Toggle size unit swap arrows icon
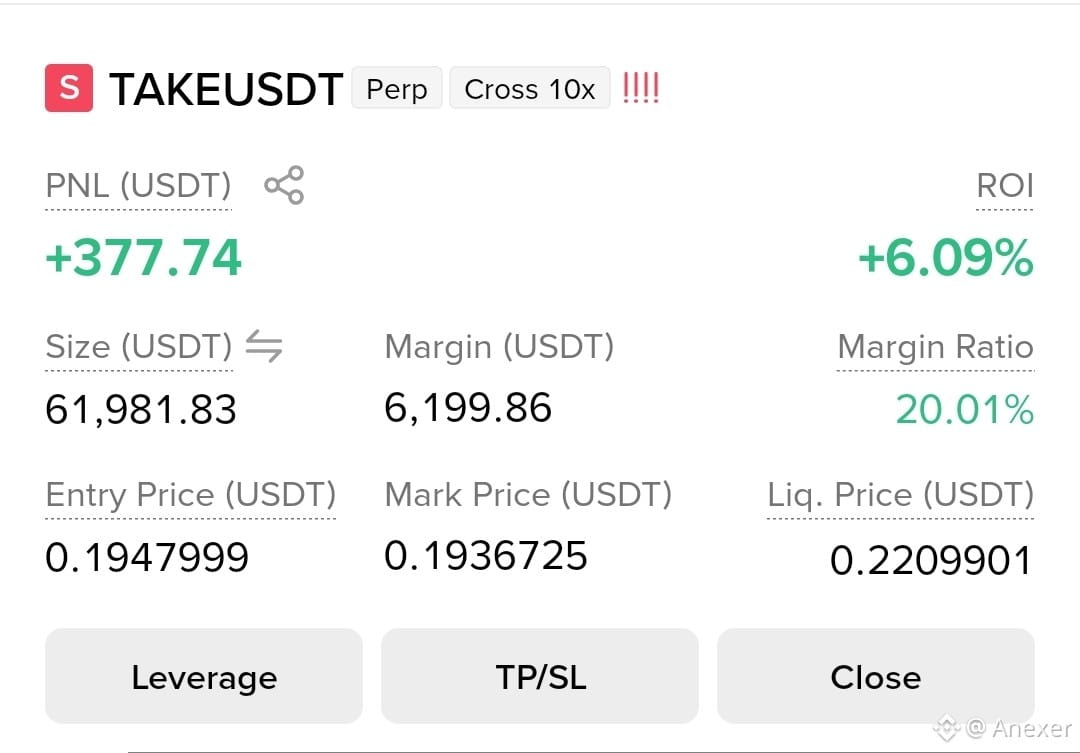 coord(264,346)
